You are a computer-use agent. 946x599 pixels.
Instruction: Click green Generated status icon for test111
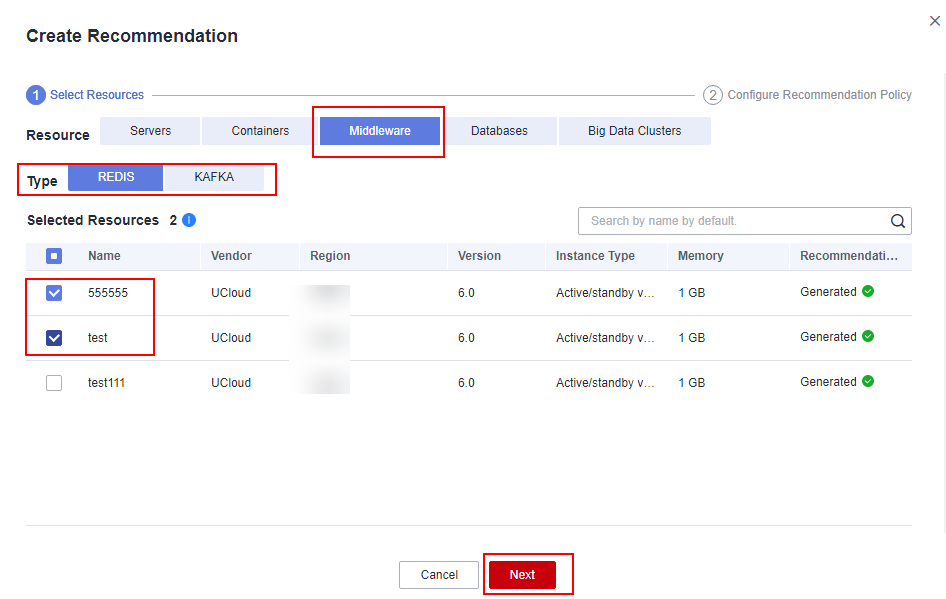[x=868, y=382]
